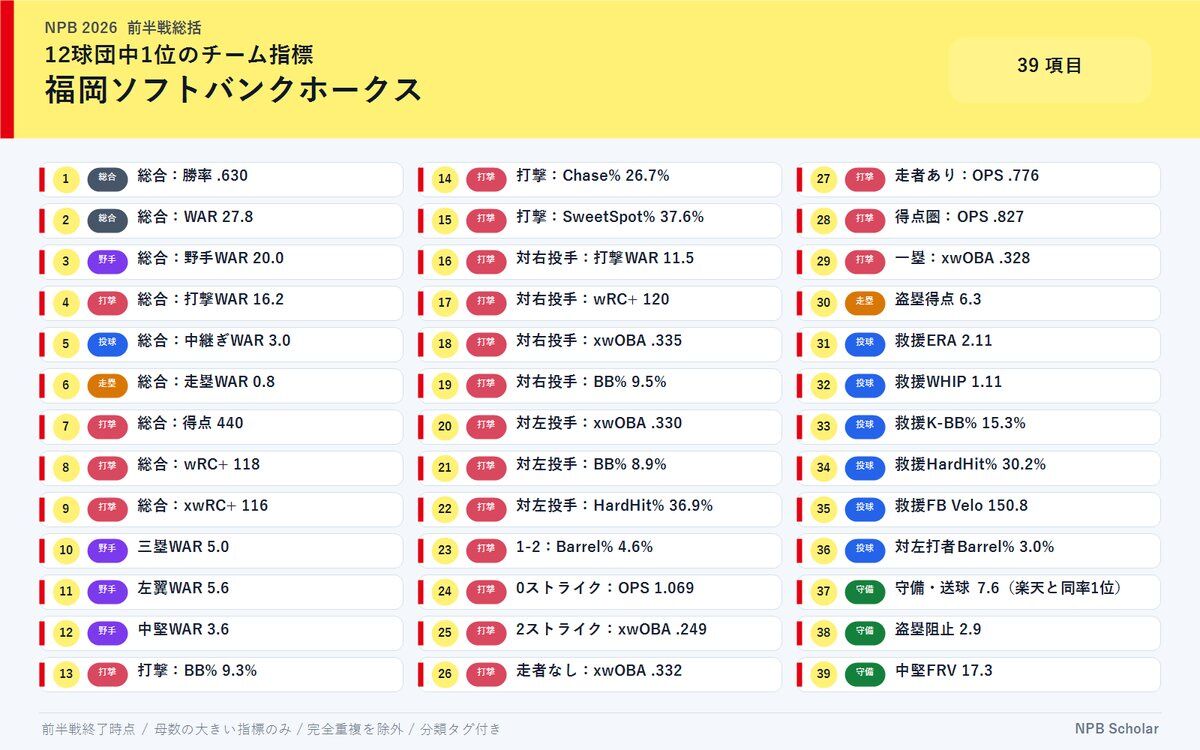Image resolution: width=1200 pixels, height=750 pixels.
Task: Select the 救援ERA 2.11 entry
Action: 979,344
